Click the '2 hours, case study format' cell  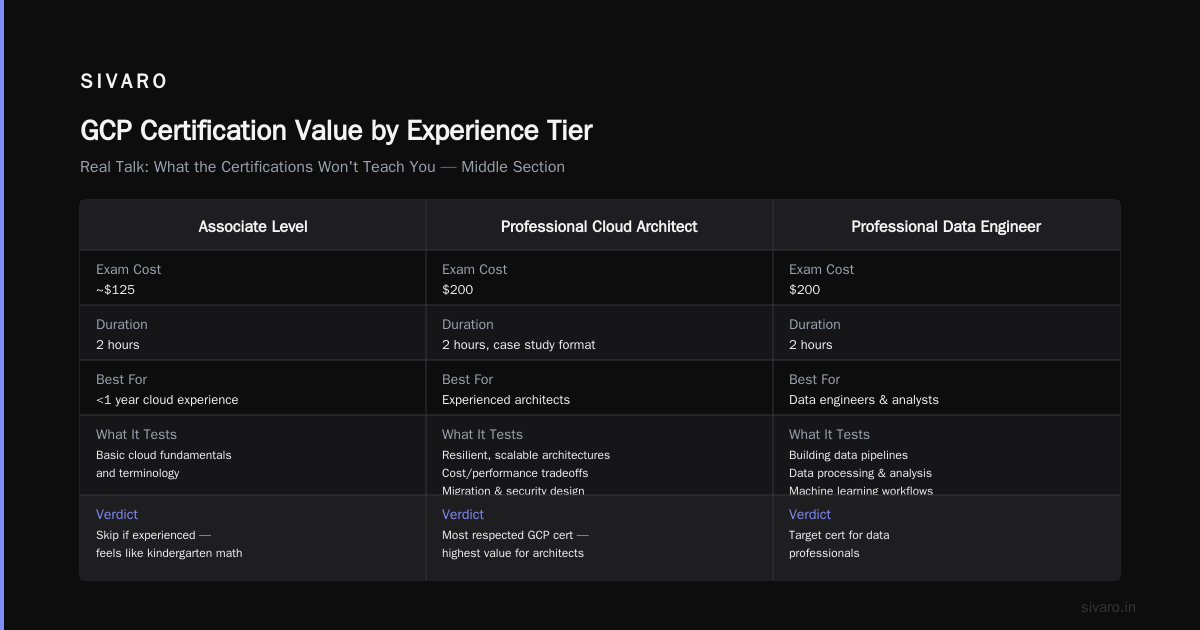(x=518, y=345)
